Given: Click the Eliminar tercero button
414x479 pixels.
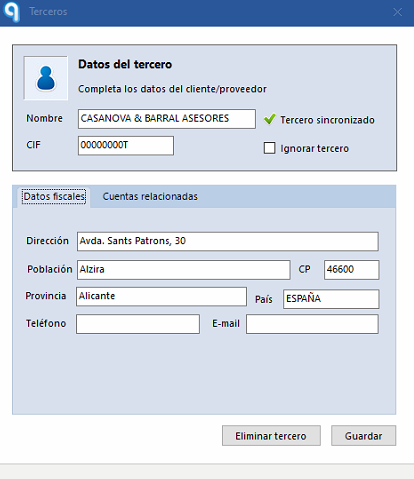Looking at the screenshot, I should [x=271, y=436].
